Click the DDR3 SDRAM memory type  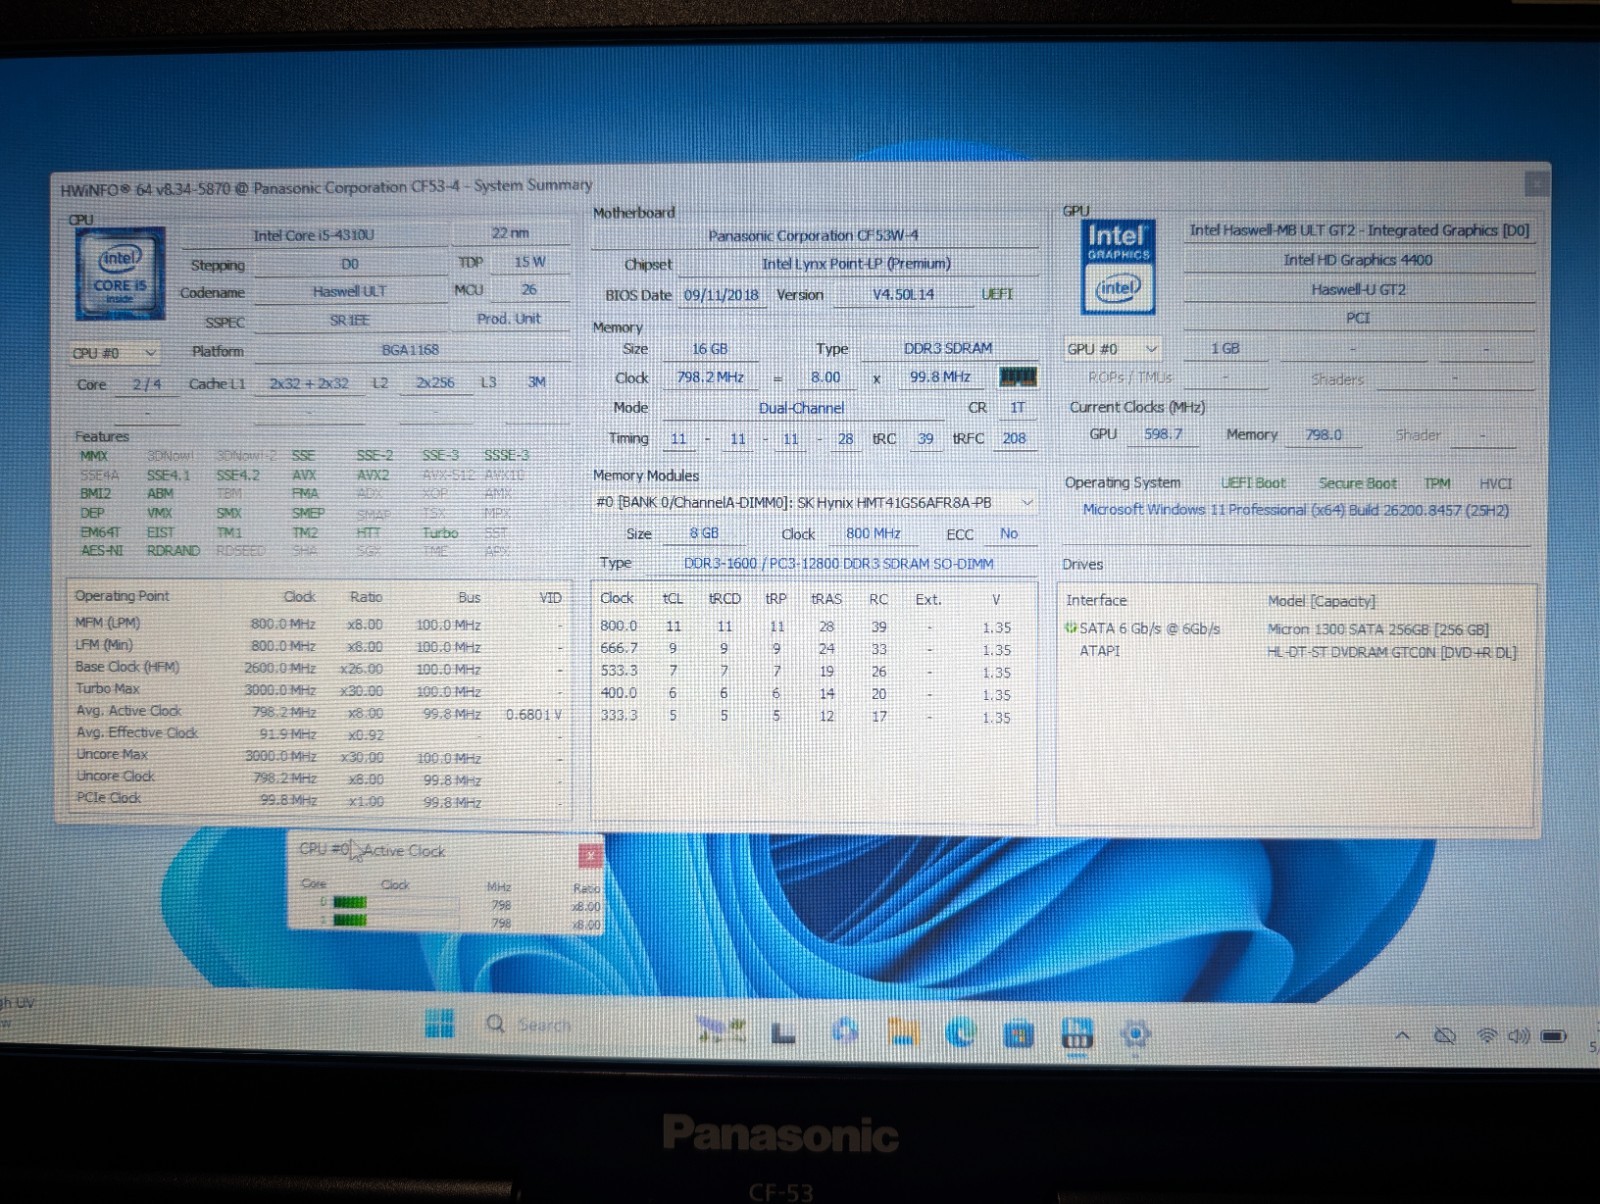point(948,348)
